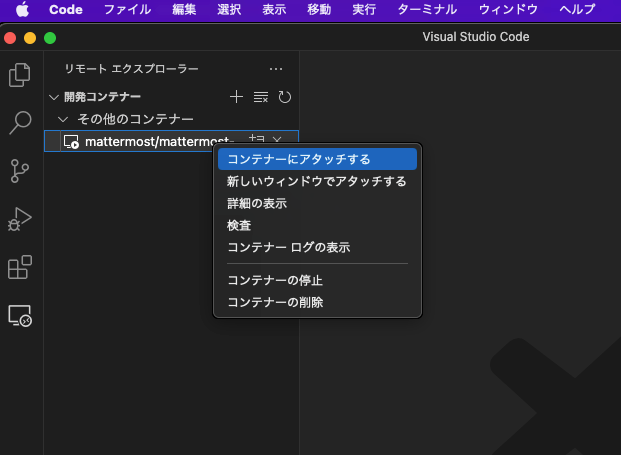Viewport: 621px width, 455px height.
Task: Open the Run and Debug view
Action: [19, 219]
